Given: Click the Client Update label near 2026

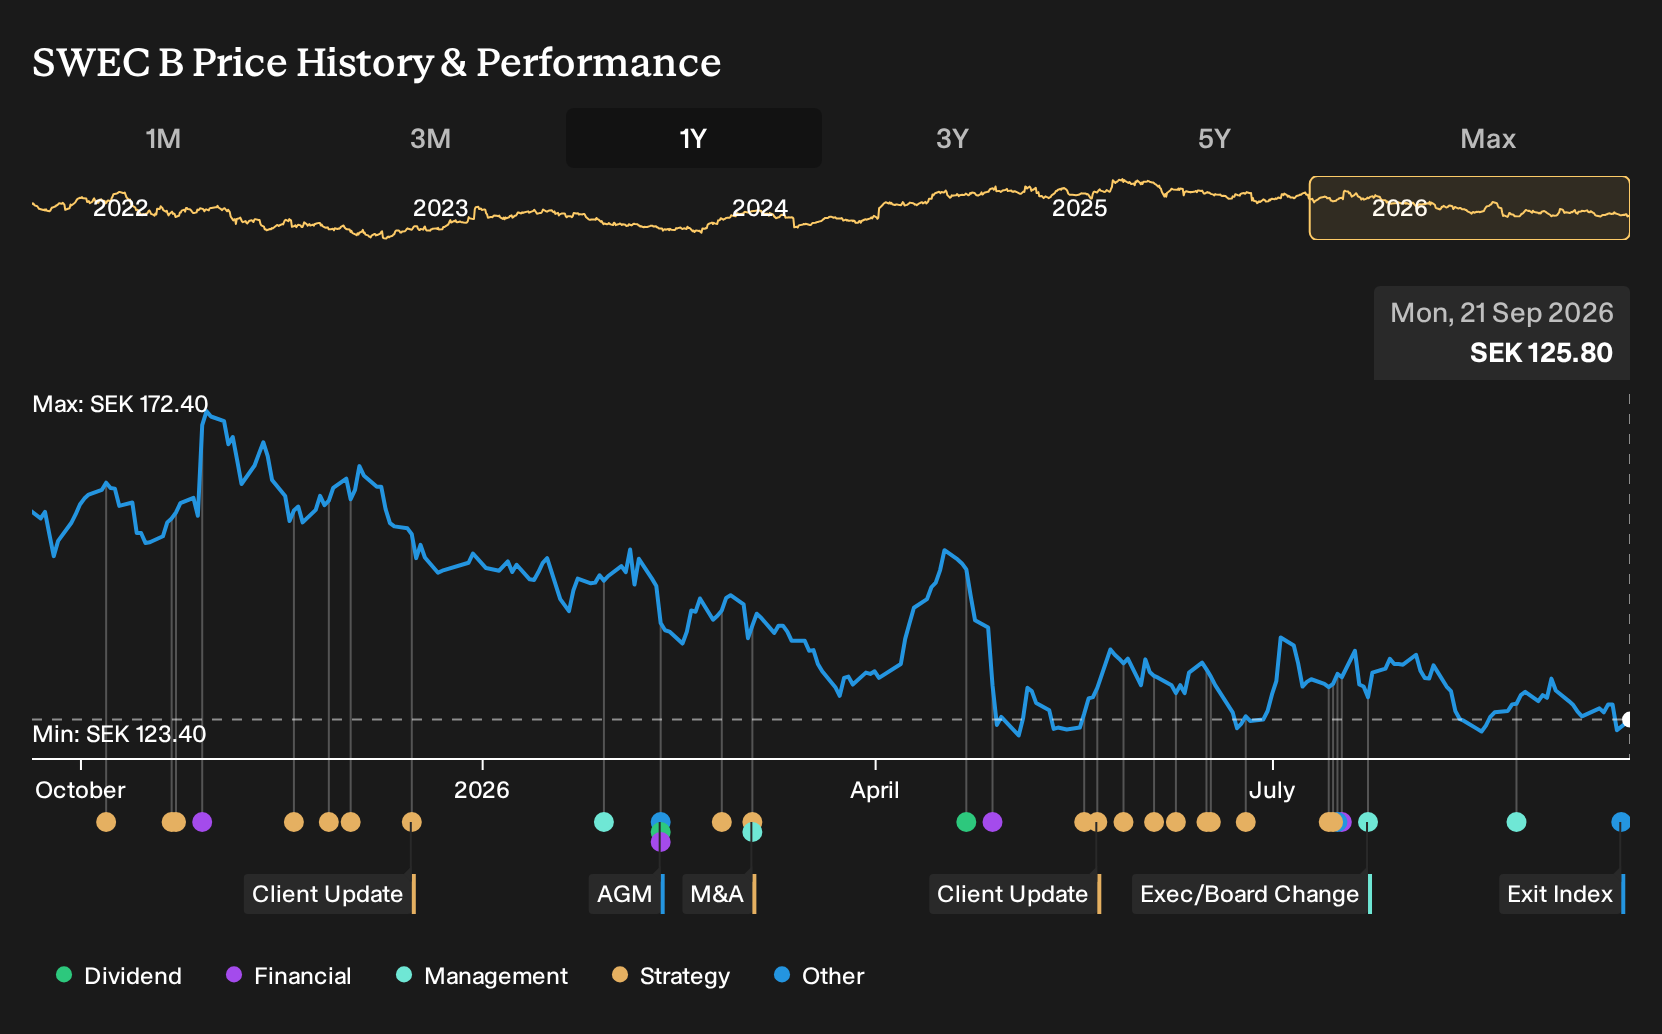Looking at the screenshot, I should (x=328, y=894).
